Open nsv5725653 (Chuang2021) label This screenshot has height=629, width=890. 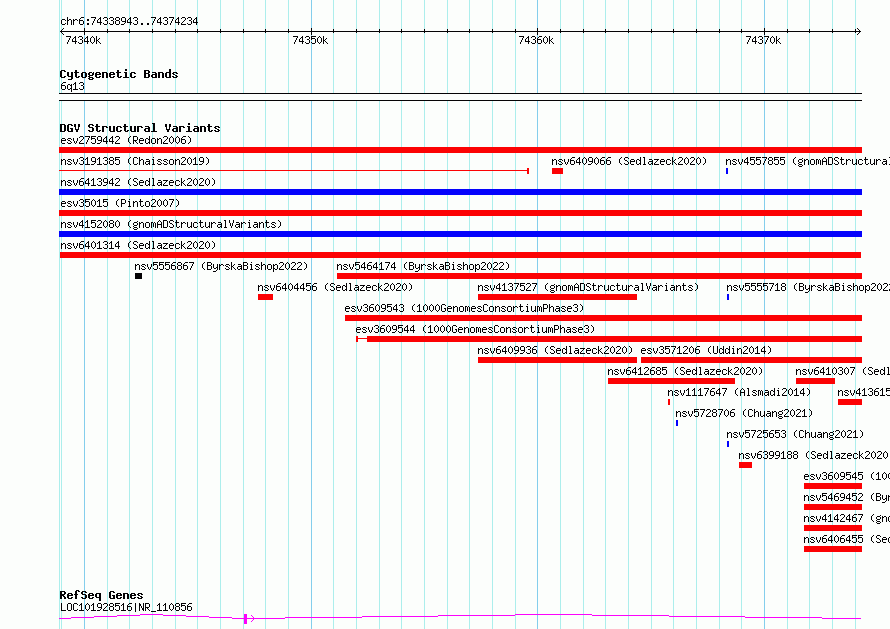[x=795, y=434]
